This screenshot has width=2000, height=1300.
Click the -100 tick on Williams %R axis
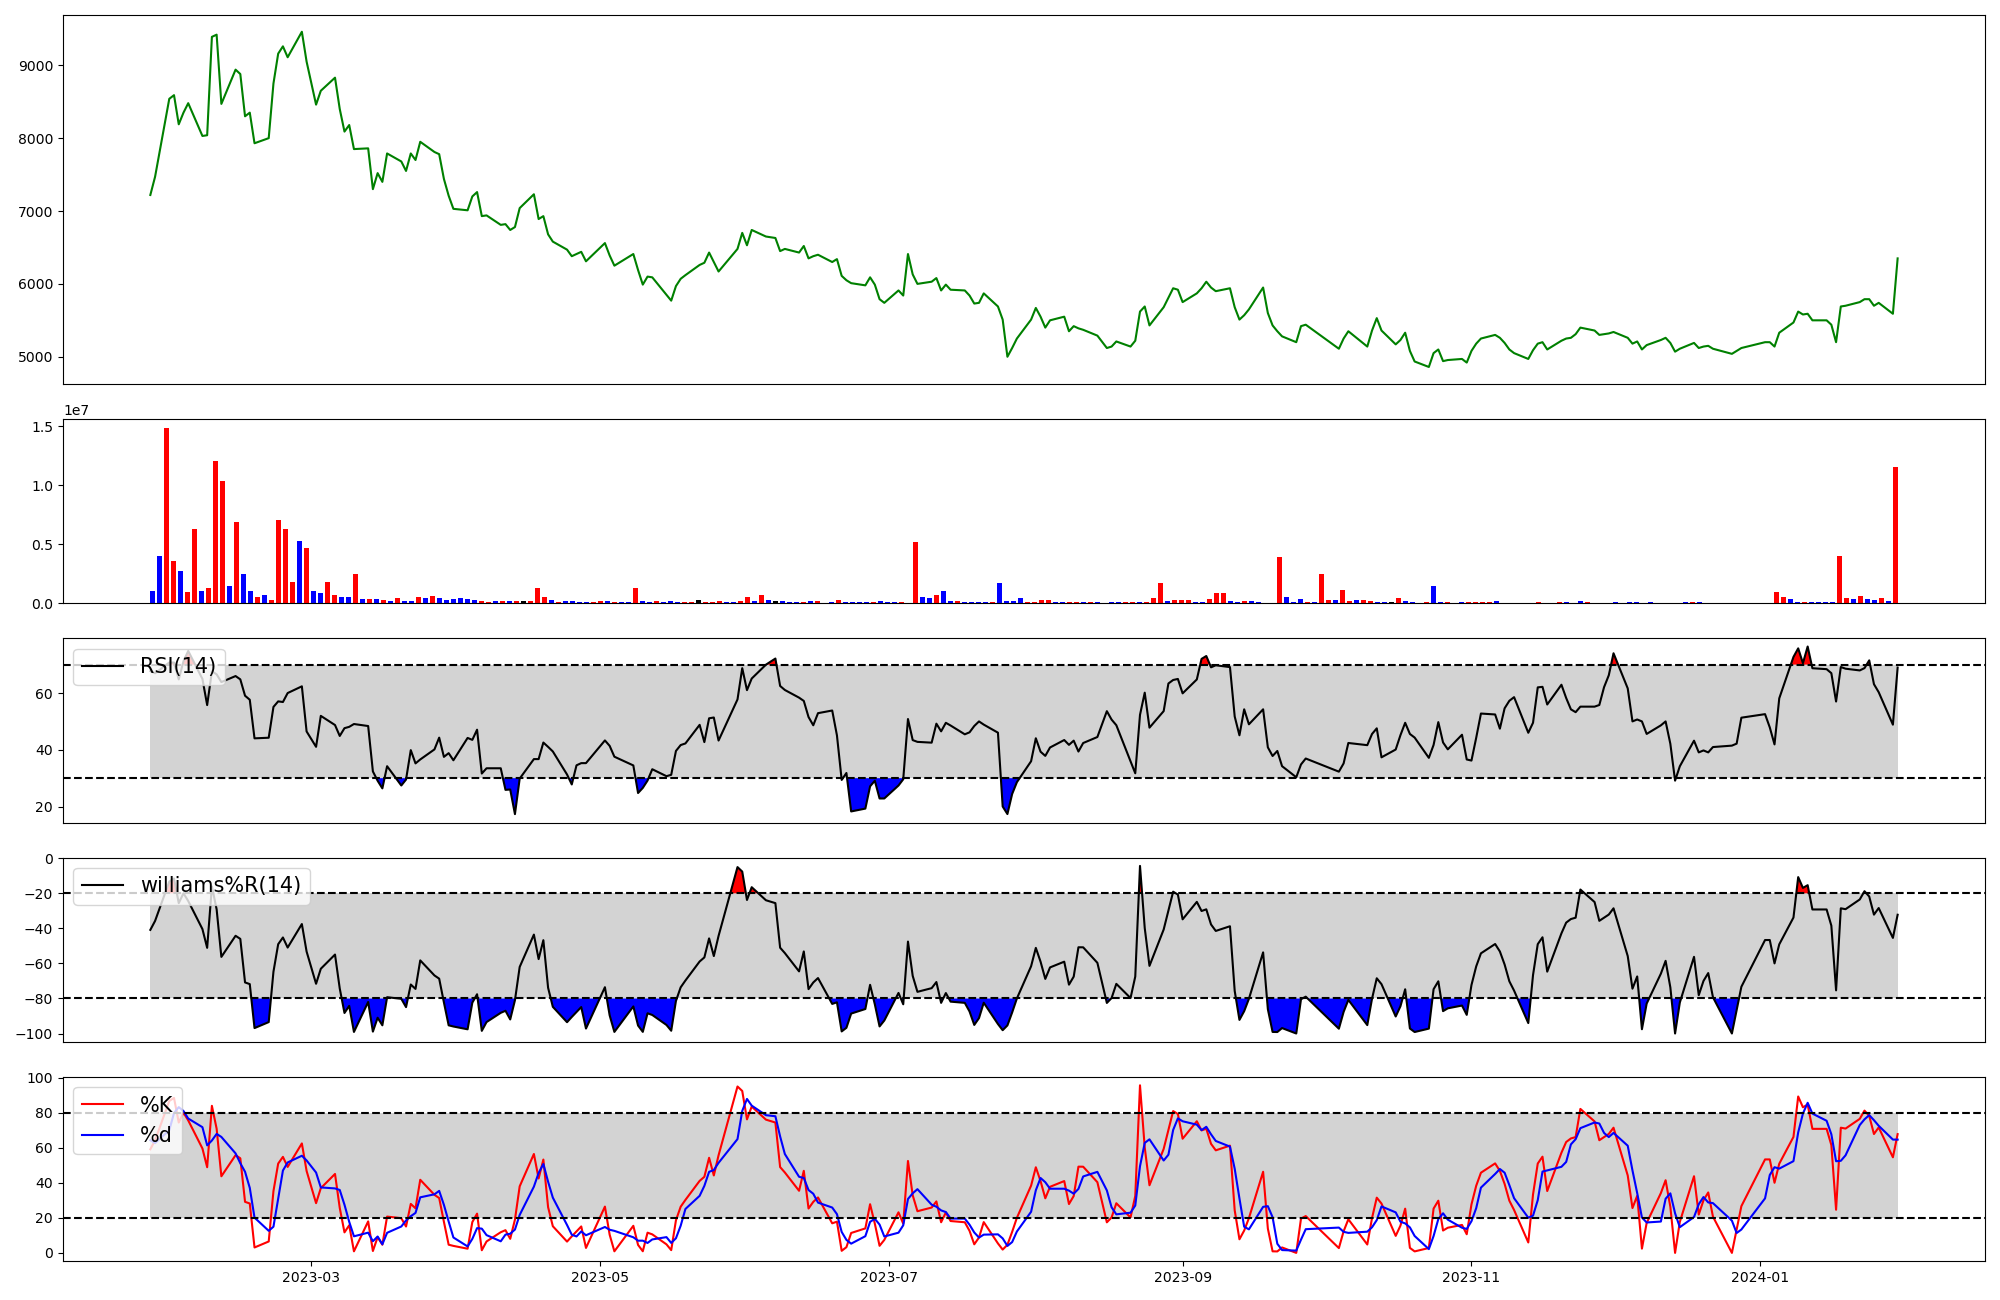tap(36, 1034)
